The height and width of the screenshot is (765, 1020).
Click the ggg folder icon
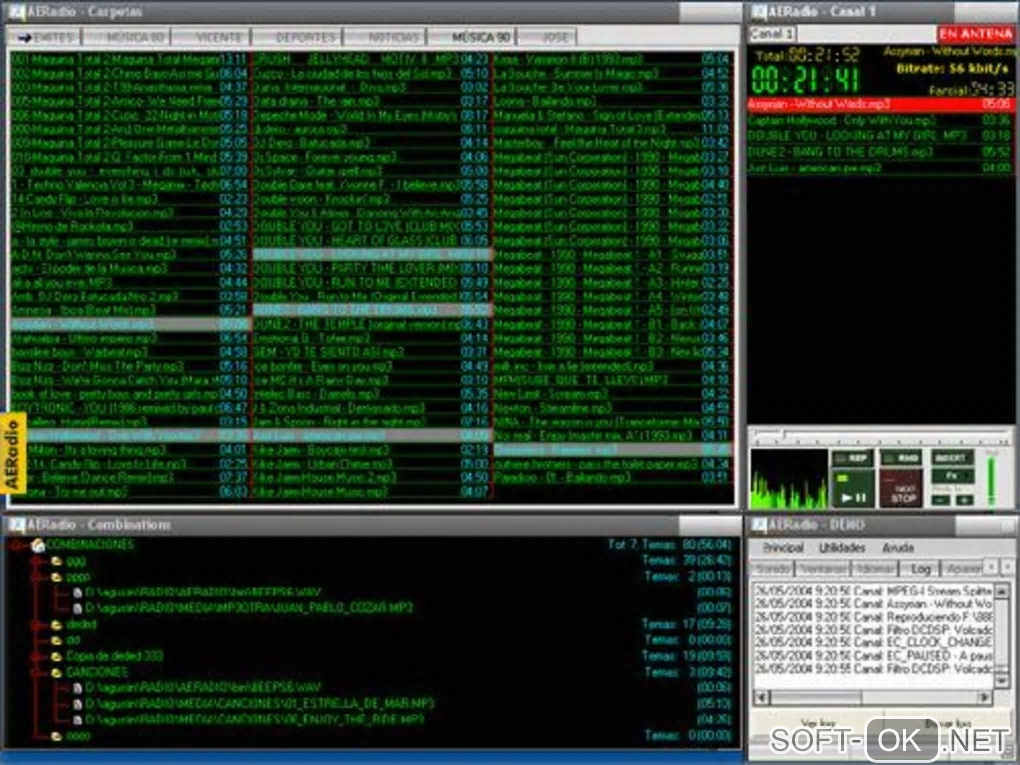click(57, 561)
